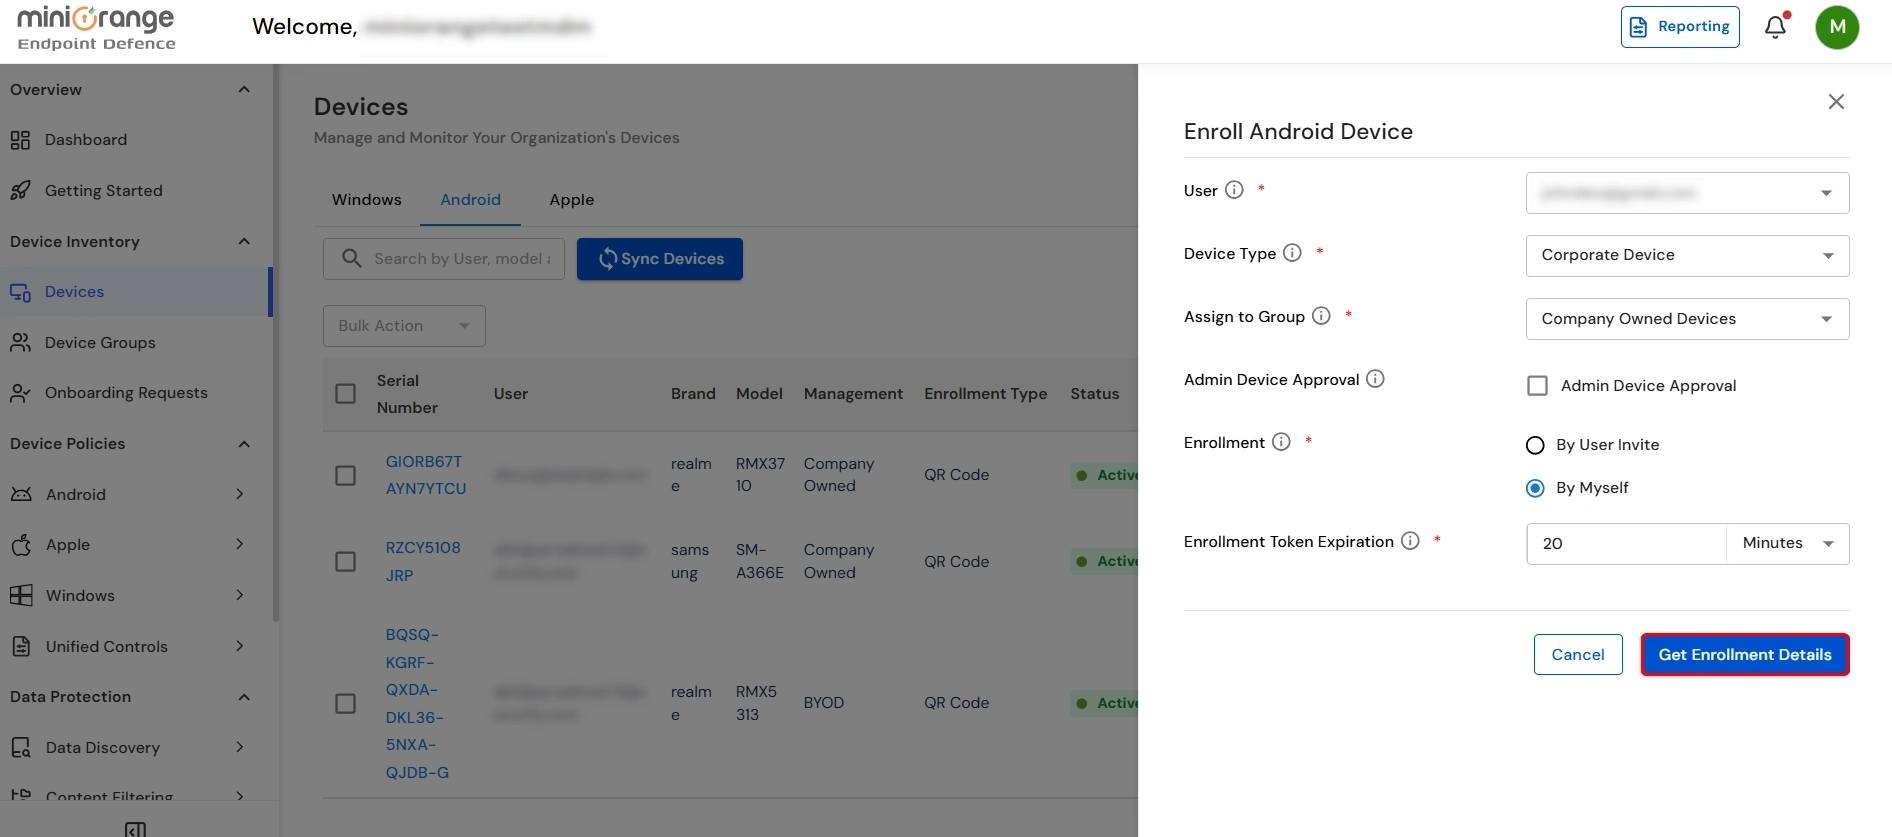Image resolution: width=1892 pixels, height=837 pixels.
Task: Open Devices in the sidebar
Action: coord(134,292)
